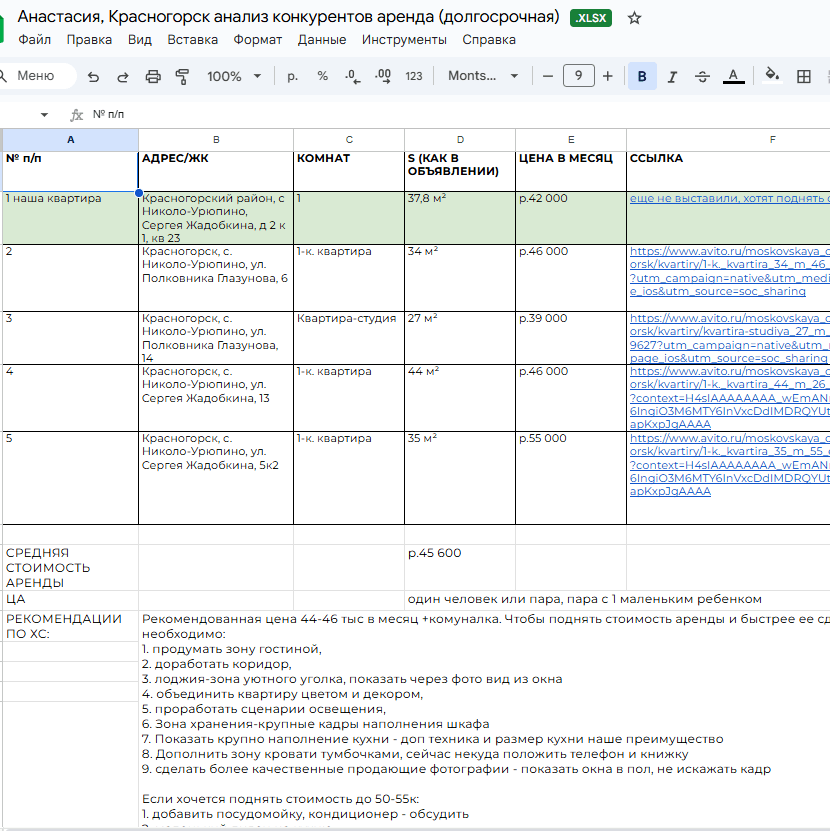The height and width of the screenshot is (831, 830).
Task: Expand the name box dropdown arrow
Action: point(45,114)
